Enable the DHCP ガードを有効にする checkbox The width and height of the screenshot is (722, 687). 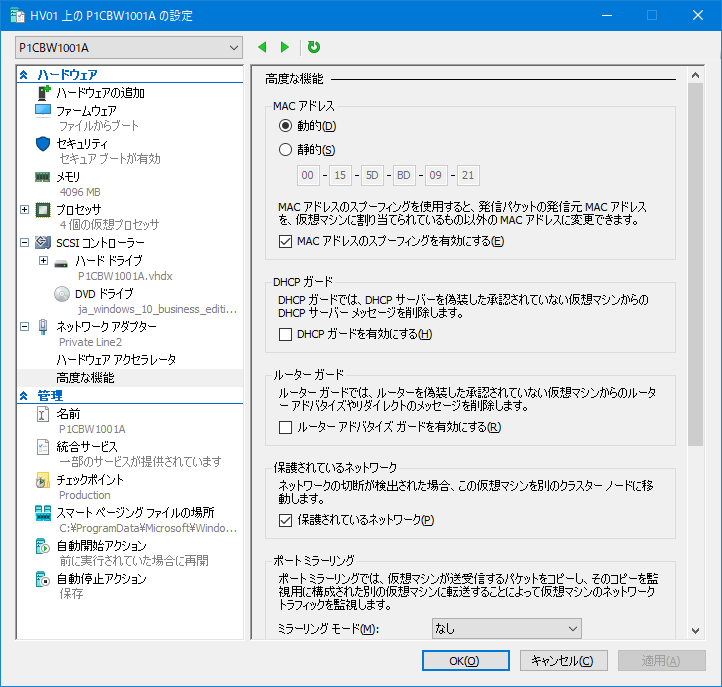(x=285, y=334)
